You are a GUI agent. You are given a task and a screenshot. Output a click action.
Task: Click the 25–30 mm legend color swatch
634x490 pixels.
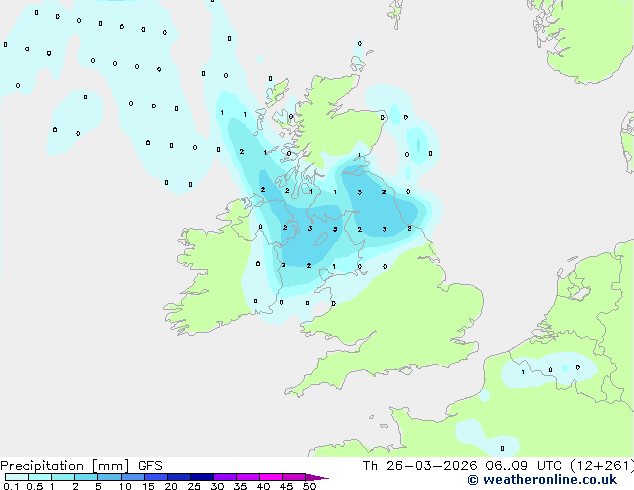click(201, 477)
